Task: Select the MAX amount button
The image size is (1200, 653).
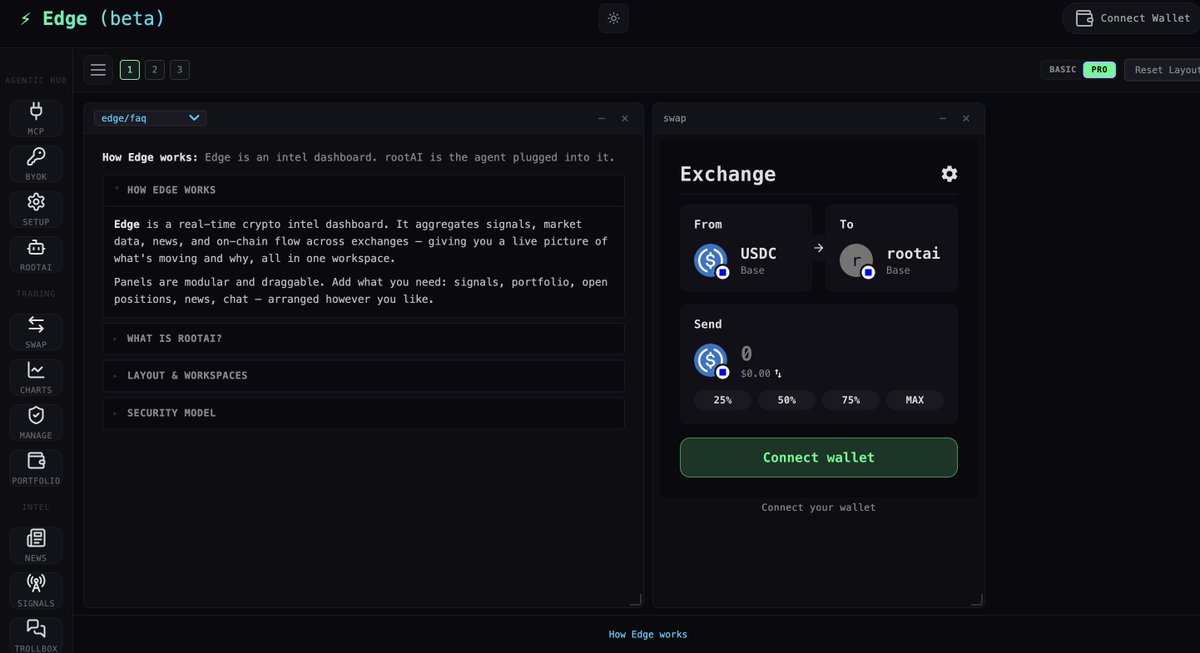Action: click(915, 400)
